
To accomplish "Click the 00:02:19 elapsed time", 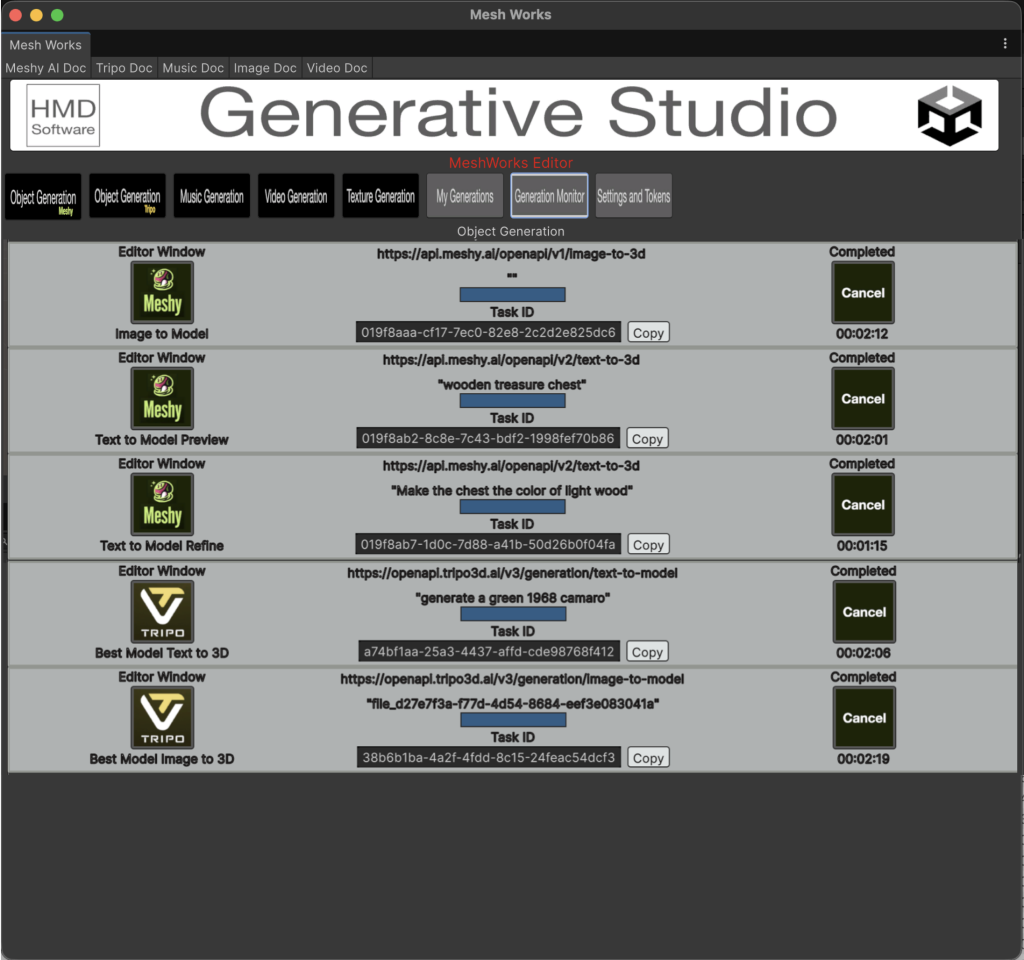I will click(863, 759).
